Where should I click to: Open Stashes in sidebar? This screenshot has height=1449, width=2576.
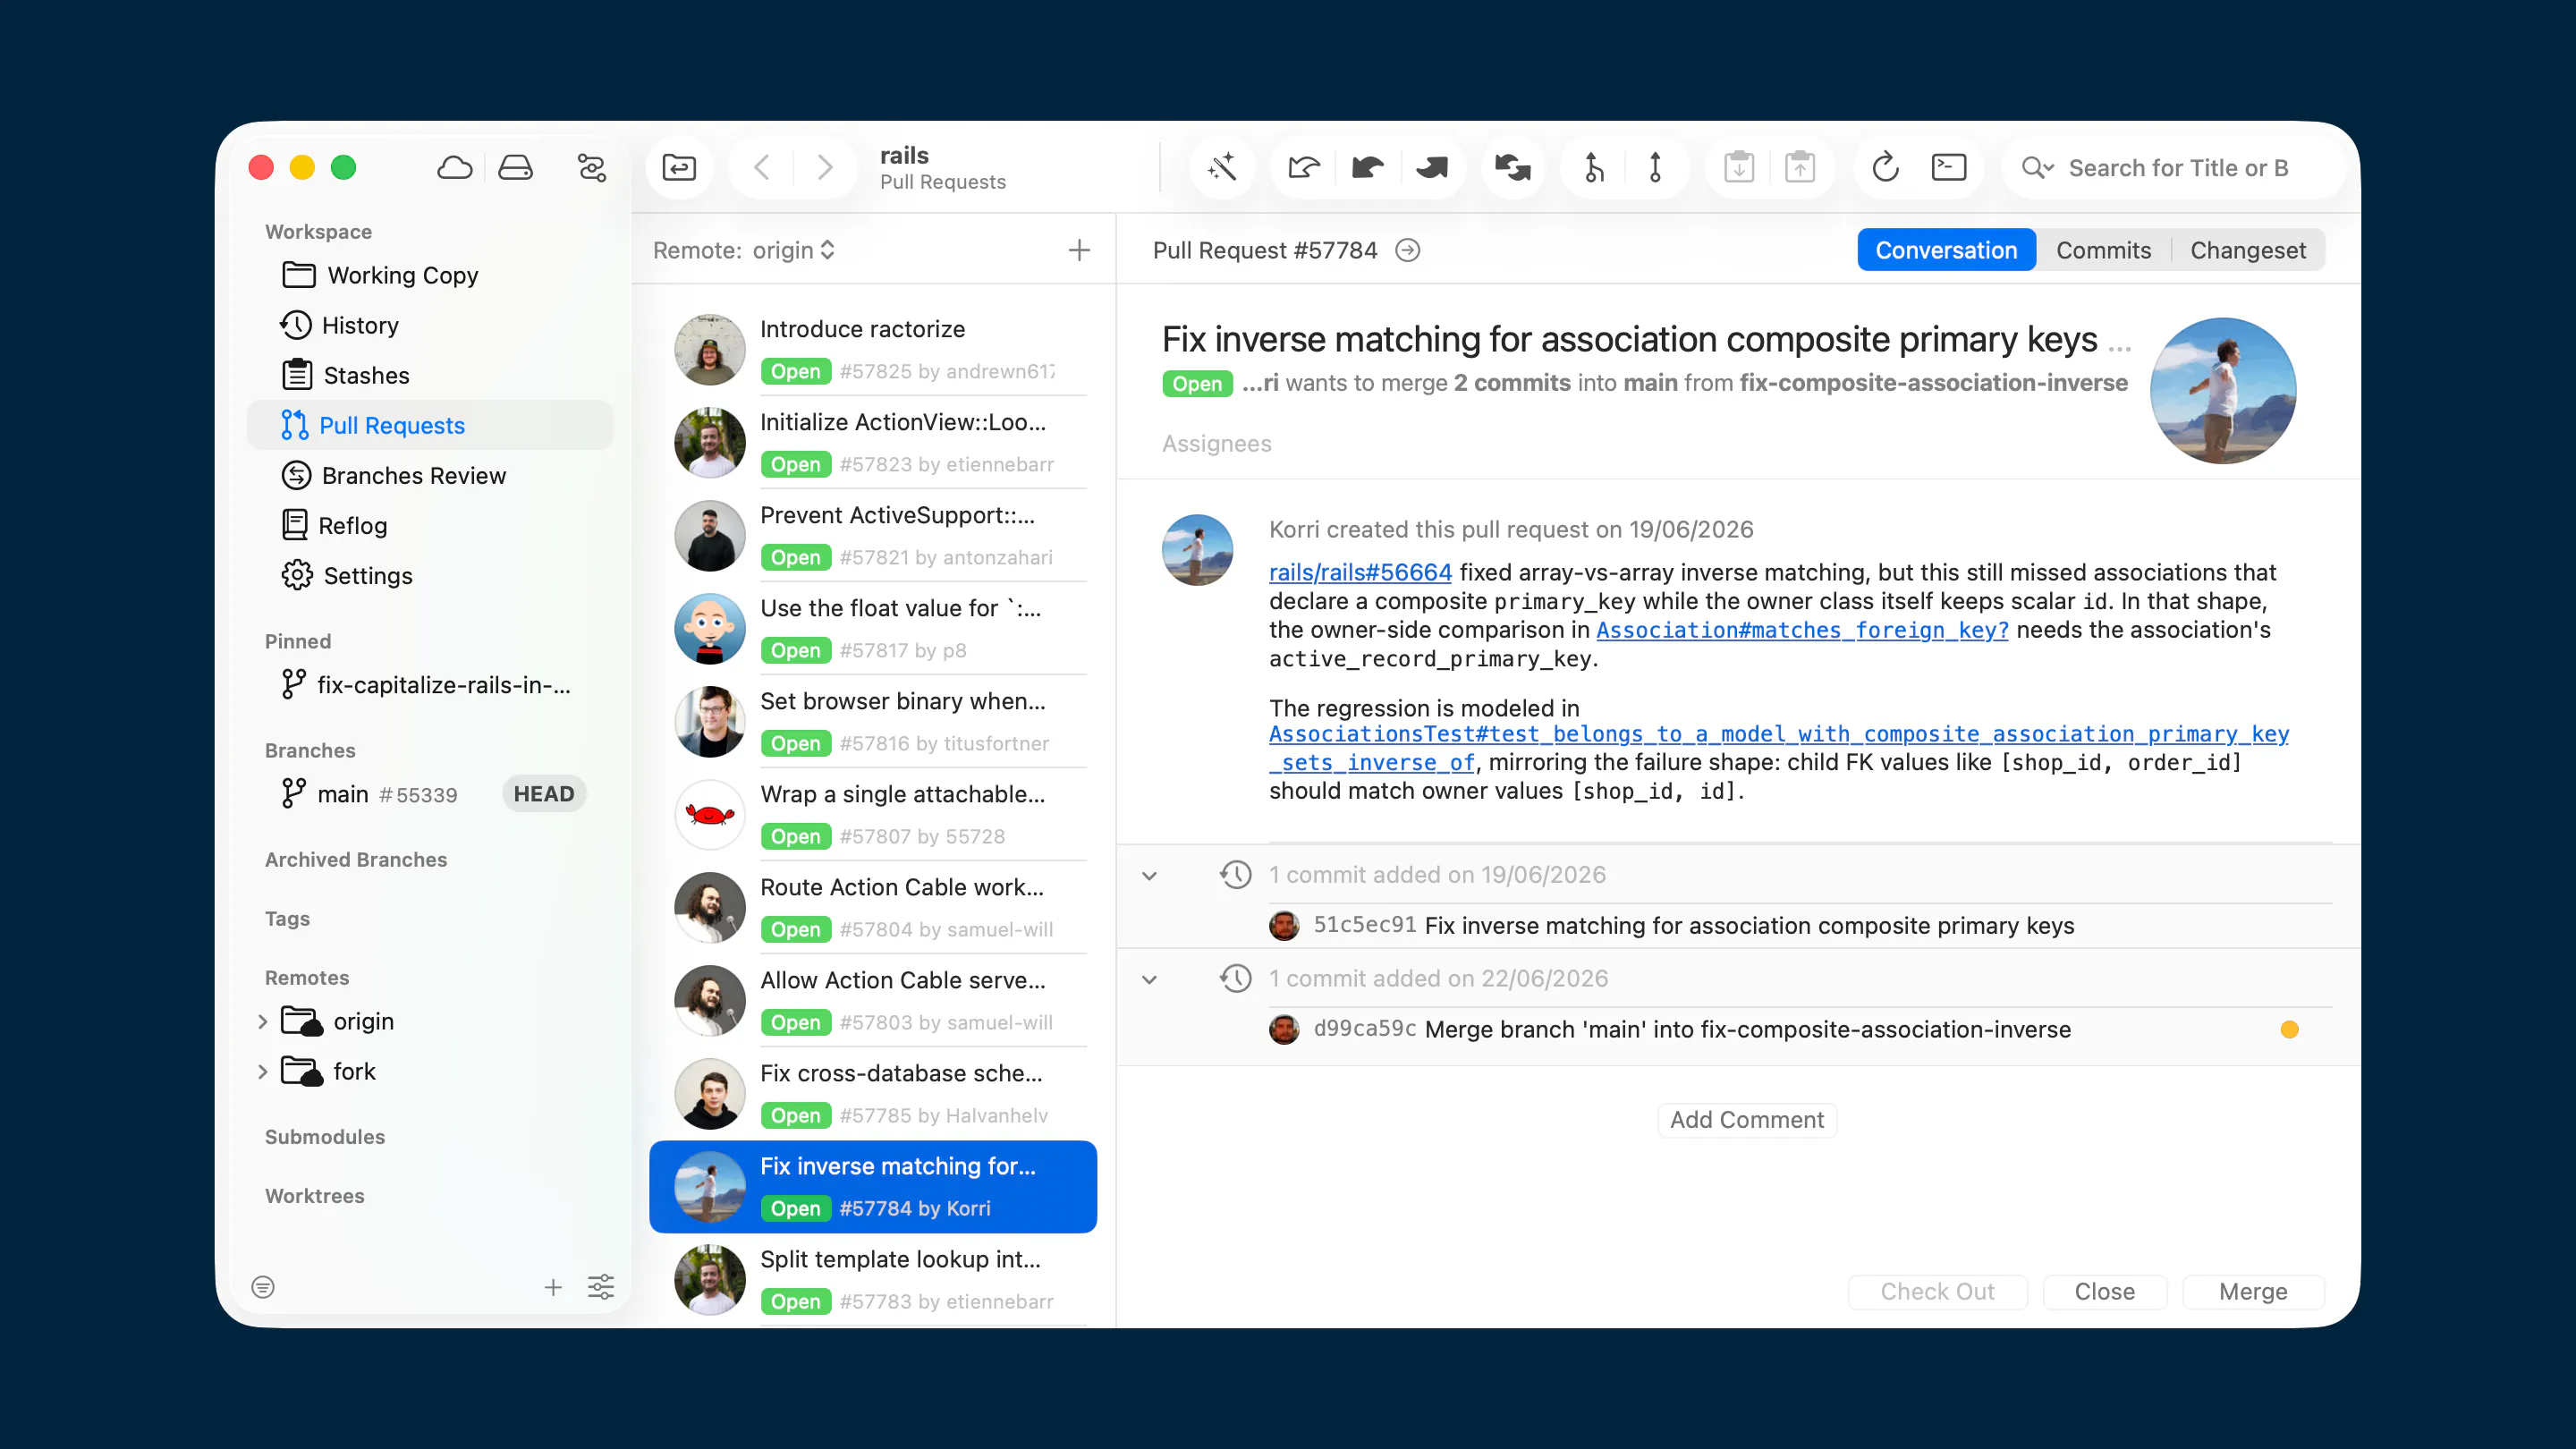pos(430,375)
